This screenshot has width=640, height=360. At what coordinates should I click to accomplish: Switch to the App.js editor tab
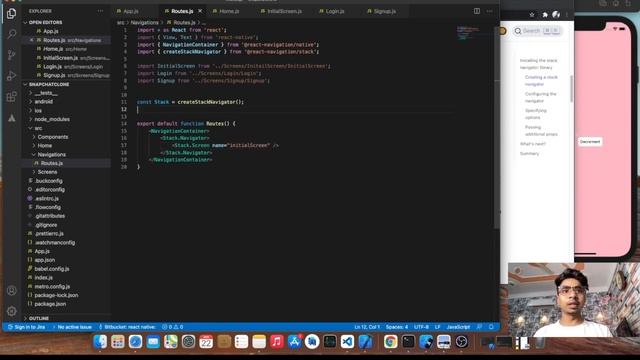131,11
